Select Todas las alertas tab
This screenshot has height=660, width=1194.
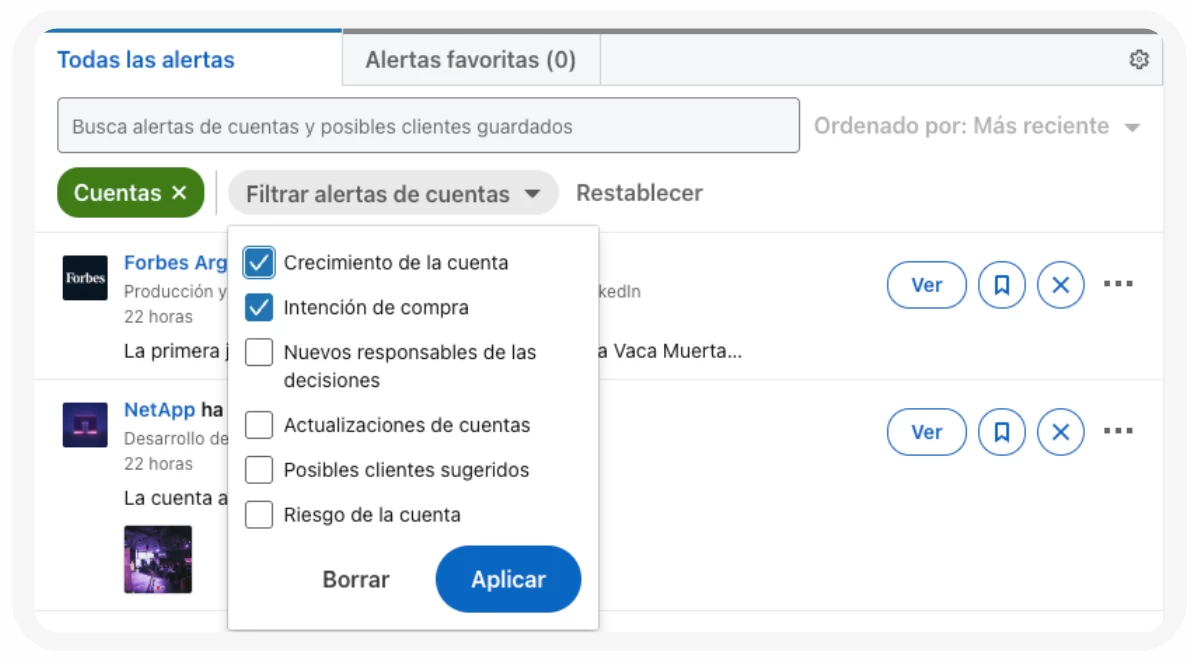pos(146,60)
